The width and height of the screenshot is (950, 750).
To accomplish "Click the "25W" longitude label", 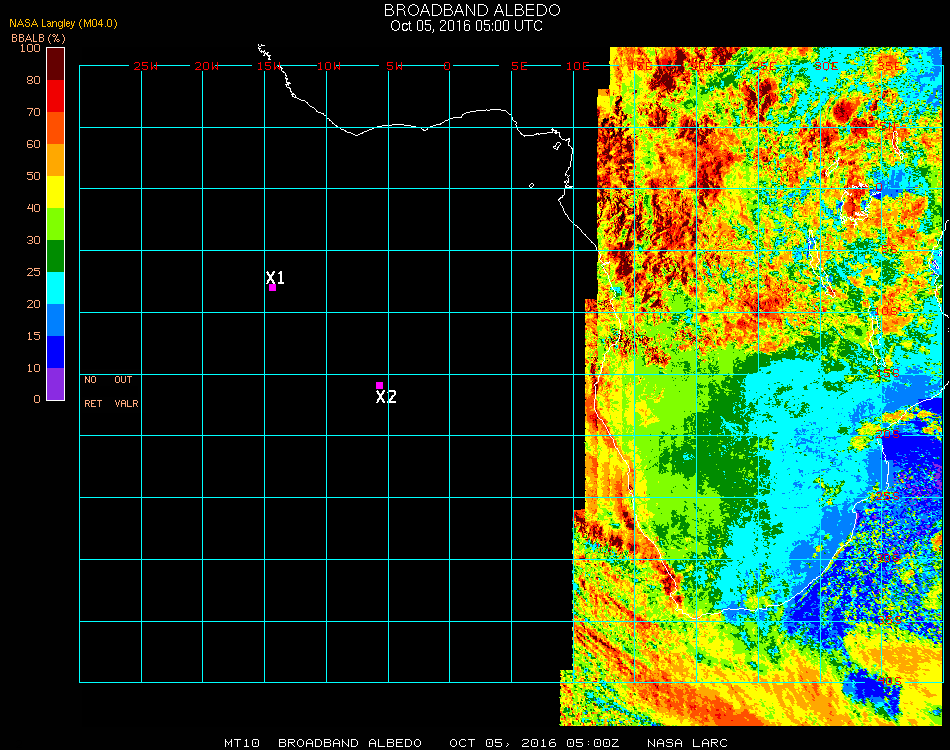I will click(145, 66).
